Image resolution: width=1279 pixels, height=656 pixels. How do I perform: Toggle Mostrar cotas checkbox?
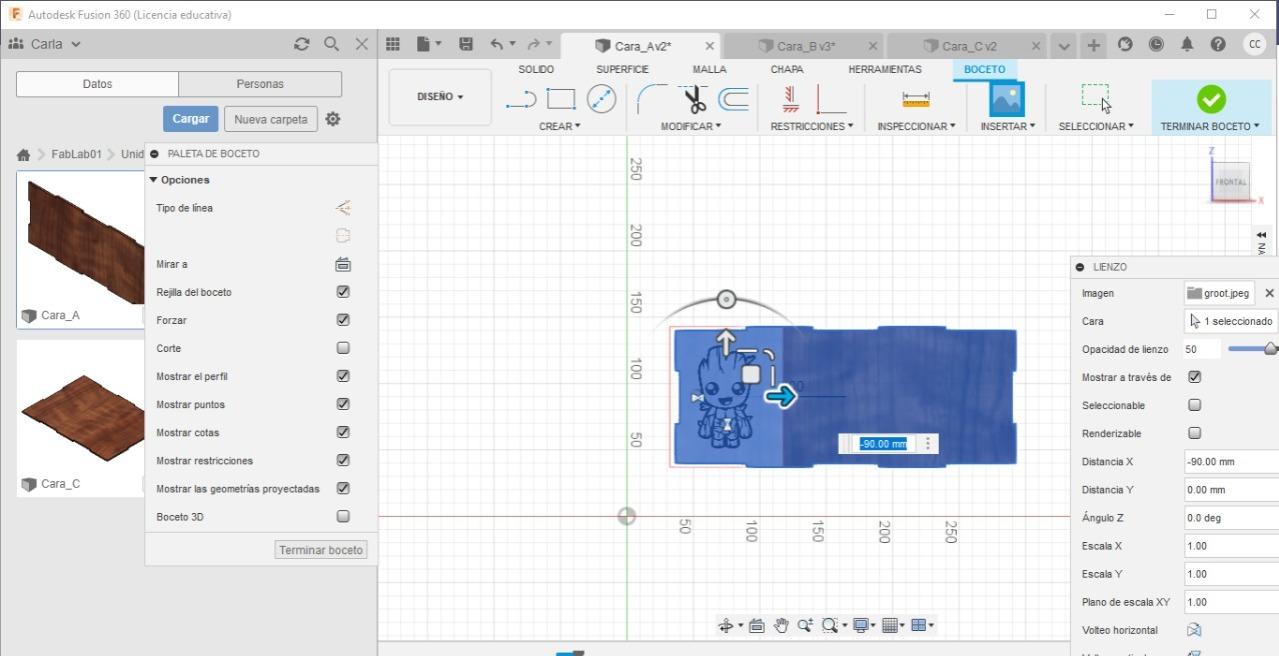(343, 432)
